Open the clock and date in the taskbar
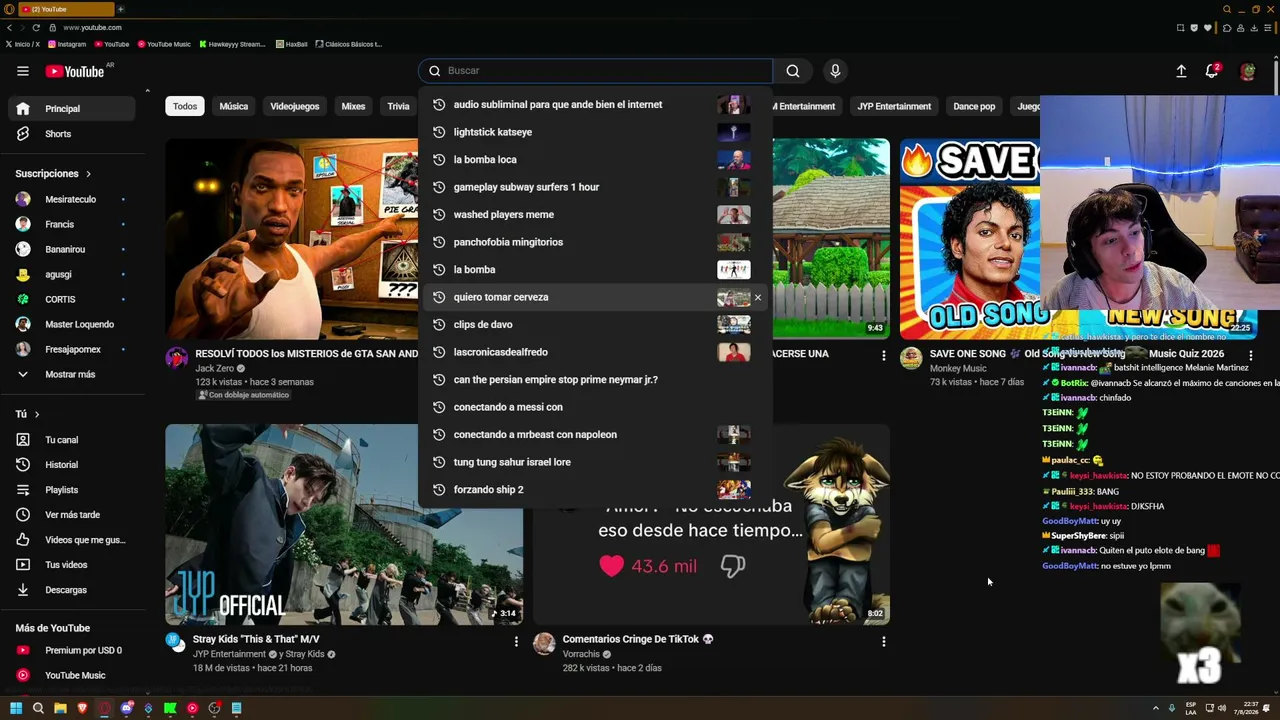The image size is (1280, 720). [1246, 709]
